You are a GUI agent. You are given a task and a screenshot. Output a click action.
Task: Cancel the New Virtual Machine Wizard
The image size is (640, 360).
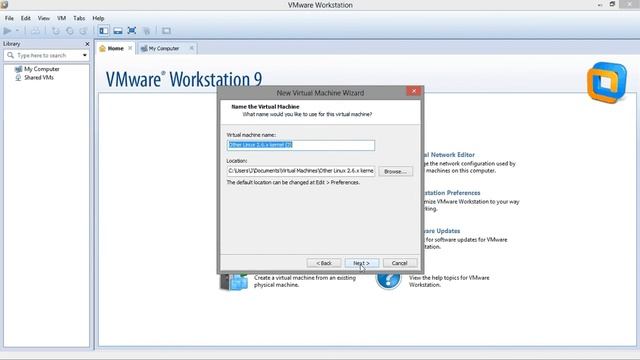(400, 263)
